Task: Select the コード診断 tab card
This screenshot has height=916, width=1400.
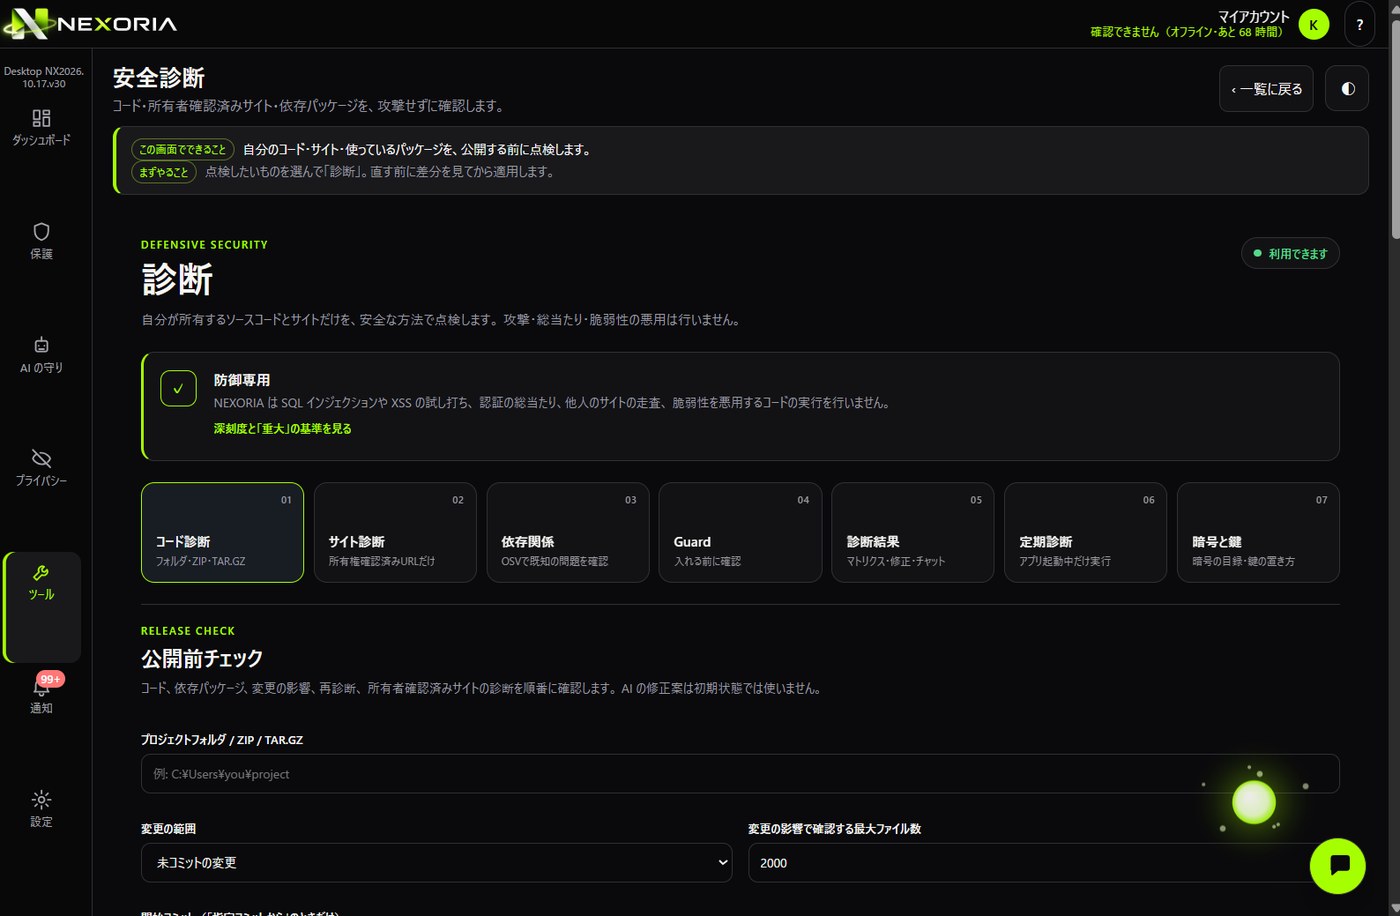Action: click(x=222, y=532)
